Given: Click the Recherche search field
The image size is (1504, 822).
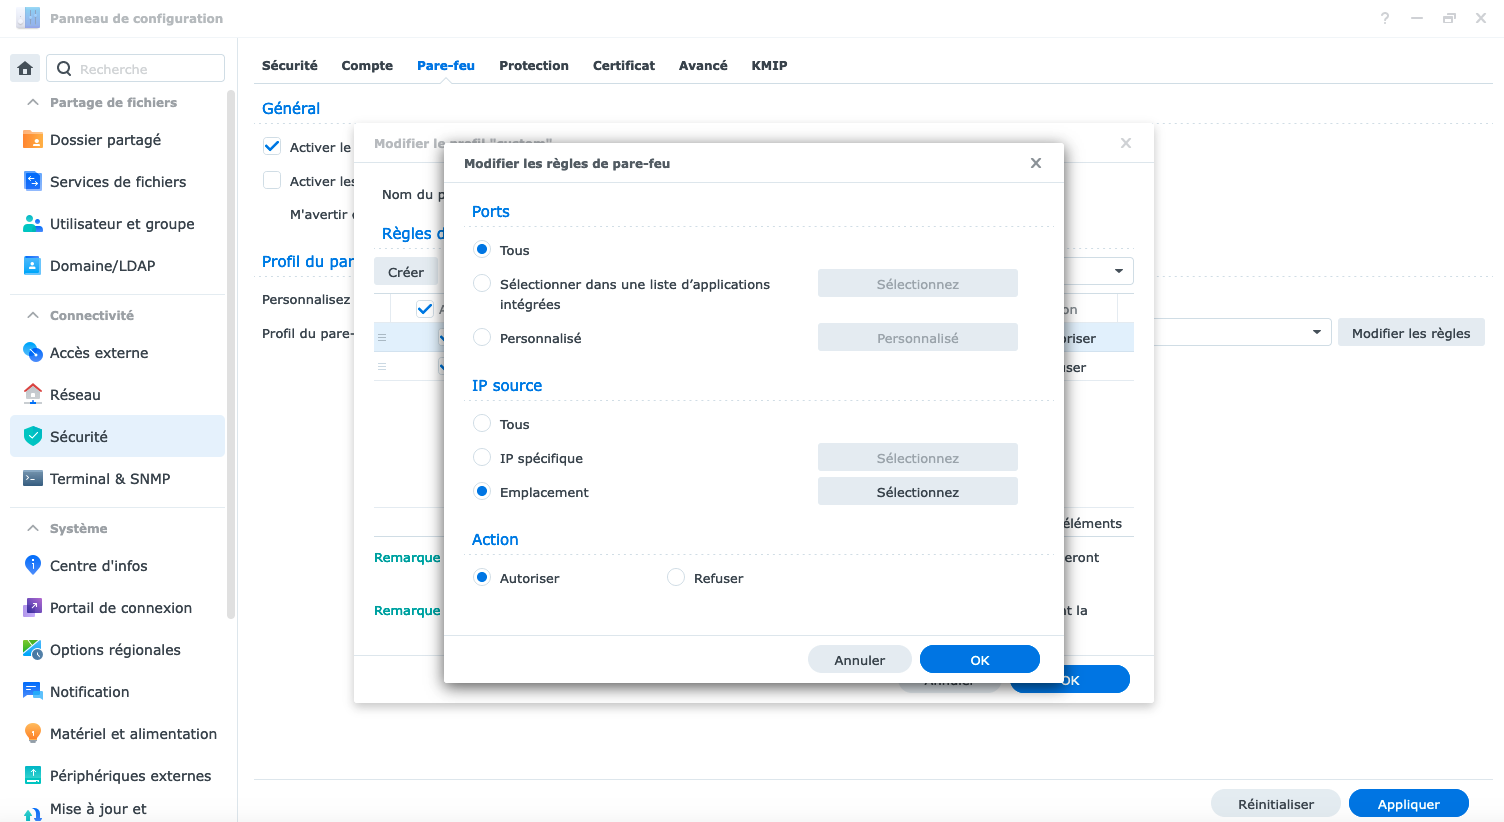Looking at the screenshot, I should [147, 69].
